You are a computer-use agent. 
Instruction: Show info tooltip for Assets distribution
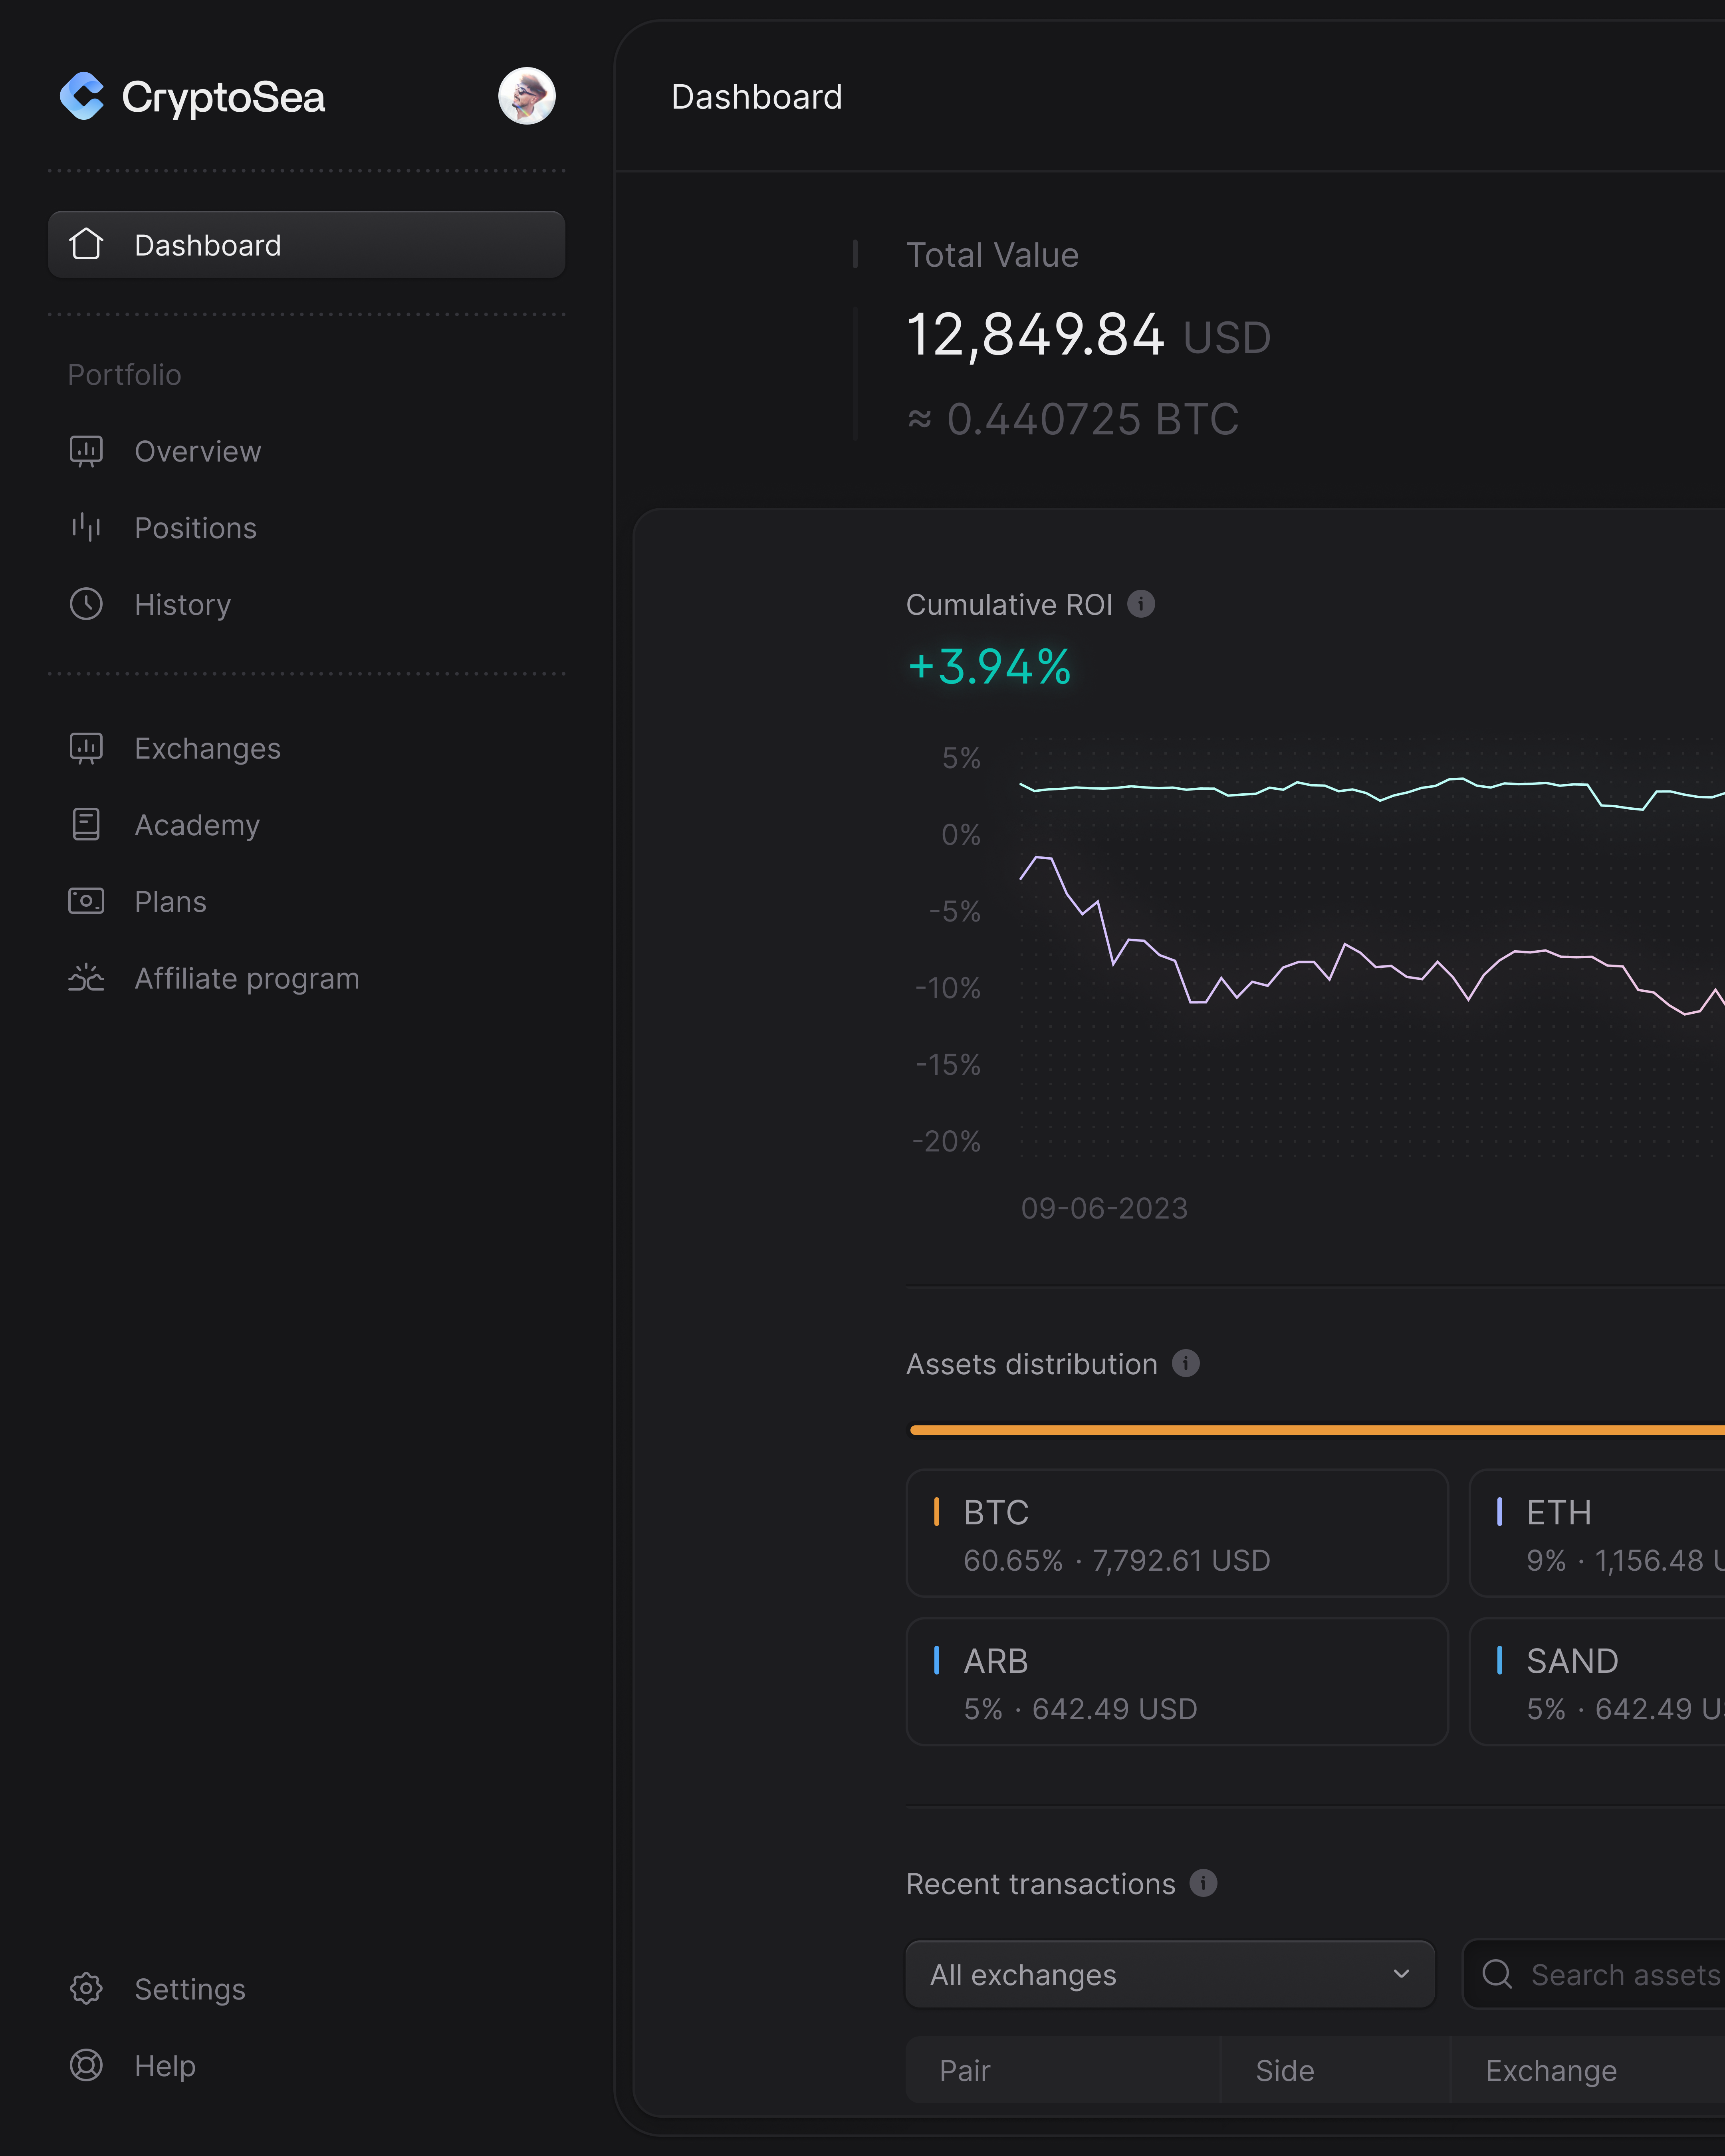[x=1186, y=1364]
